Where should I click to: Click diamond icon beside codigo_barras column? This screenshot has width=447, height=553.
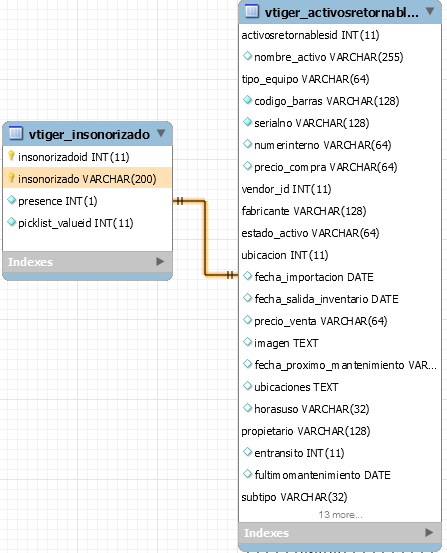[x=248, y=100]
